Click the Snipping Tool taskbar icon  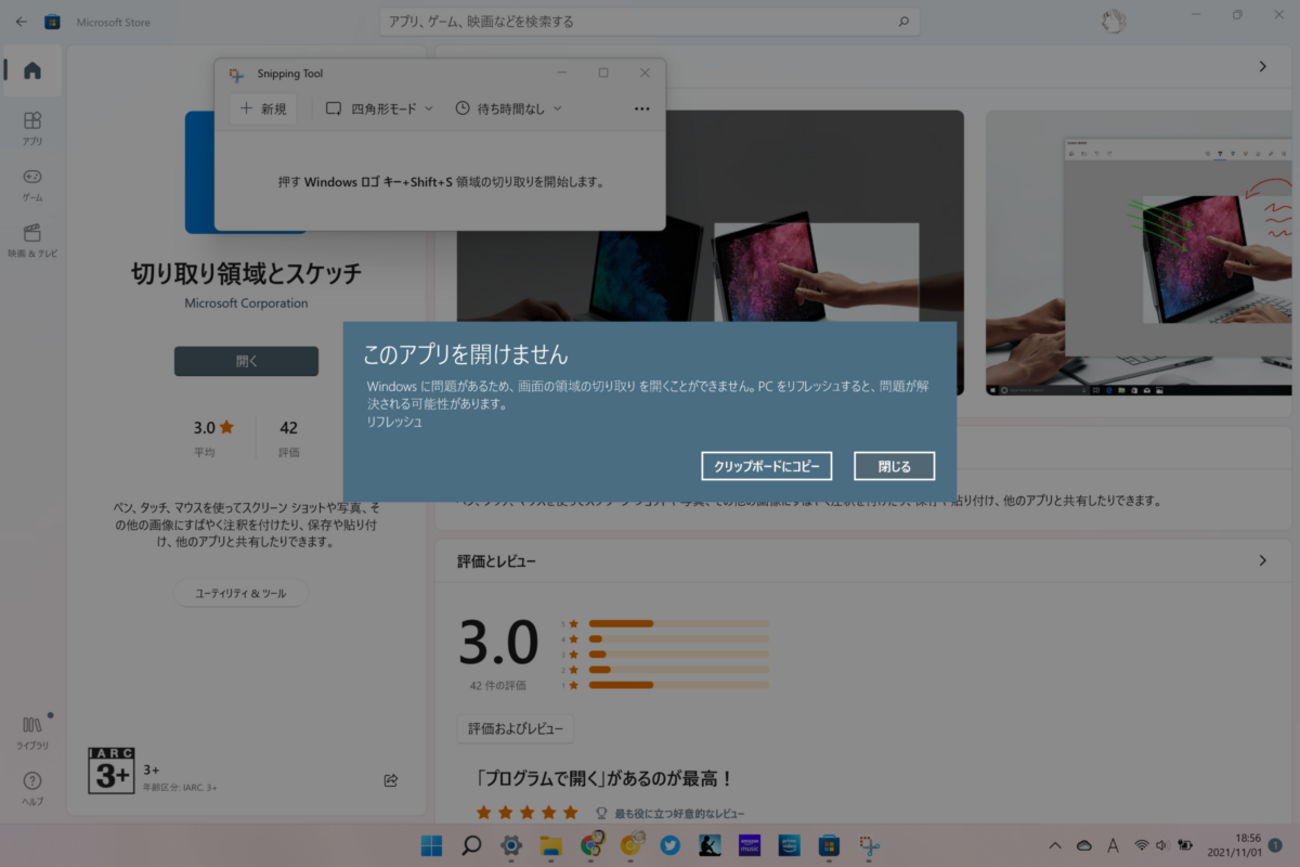869,846
